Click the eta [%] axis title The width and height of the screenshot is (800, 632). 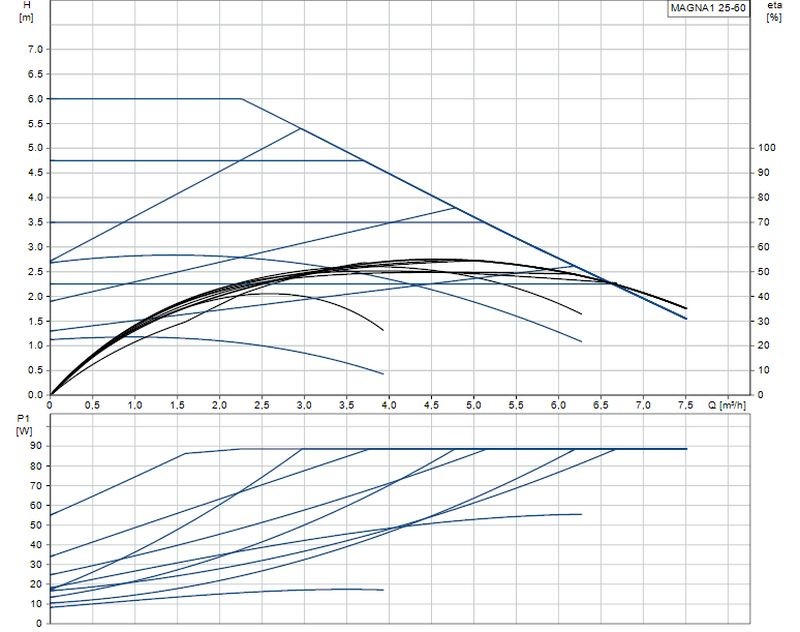(773, 12)
